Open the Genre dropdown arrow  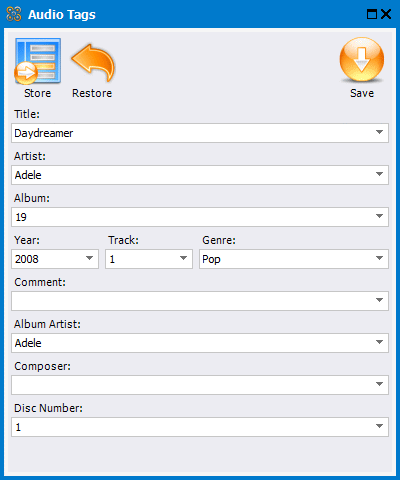[379, 258]
